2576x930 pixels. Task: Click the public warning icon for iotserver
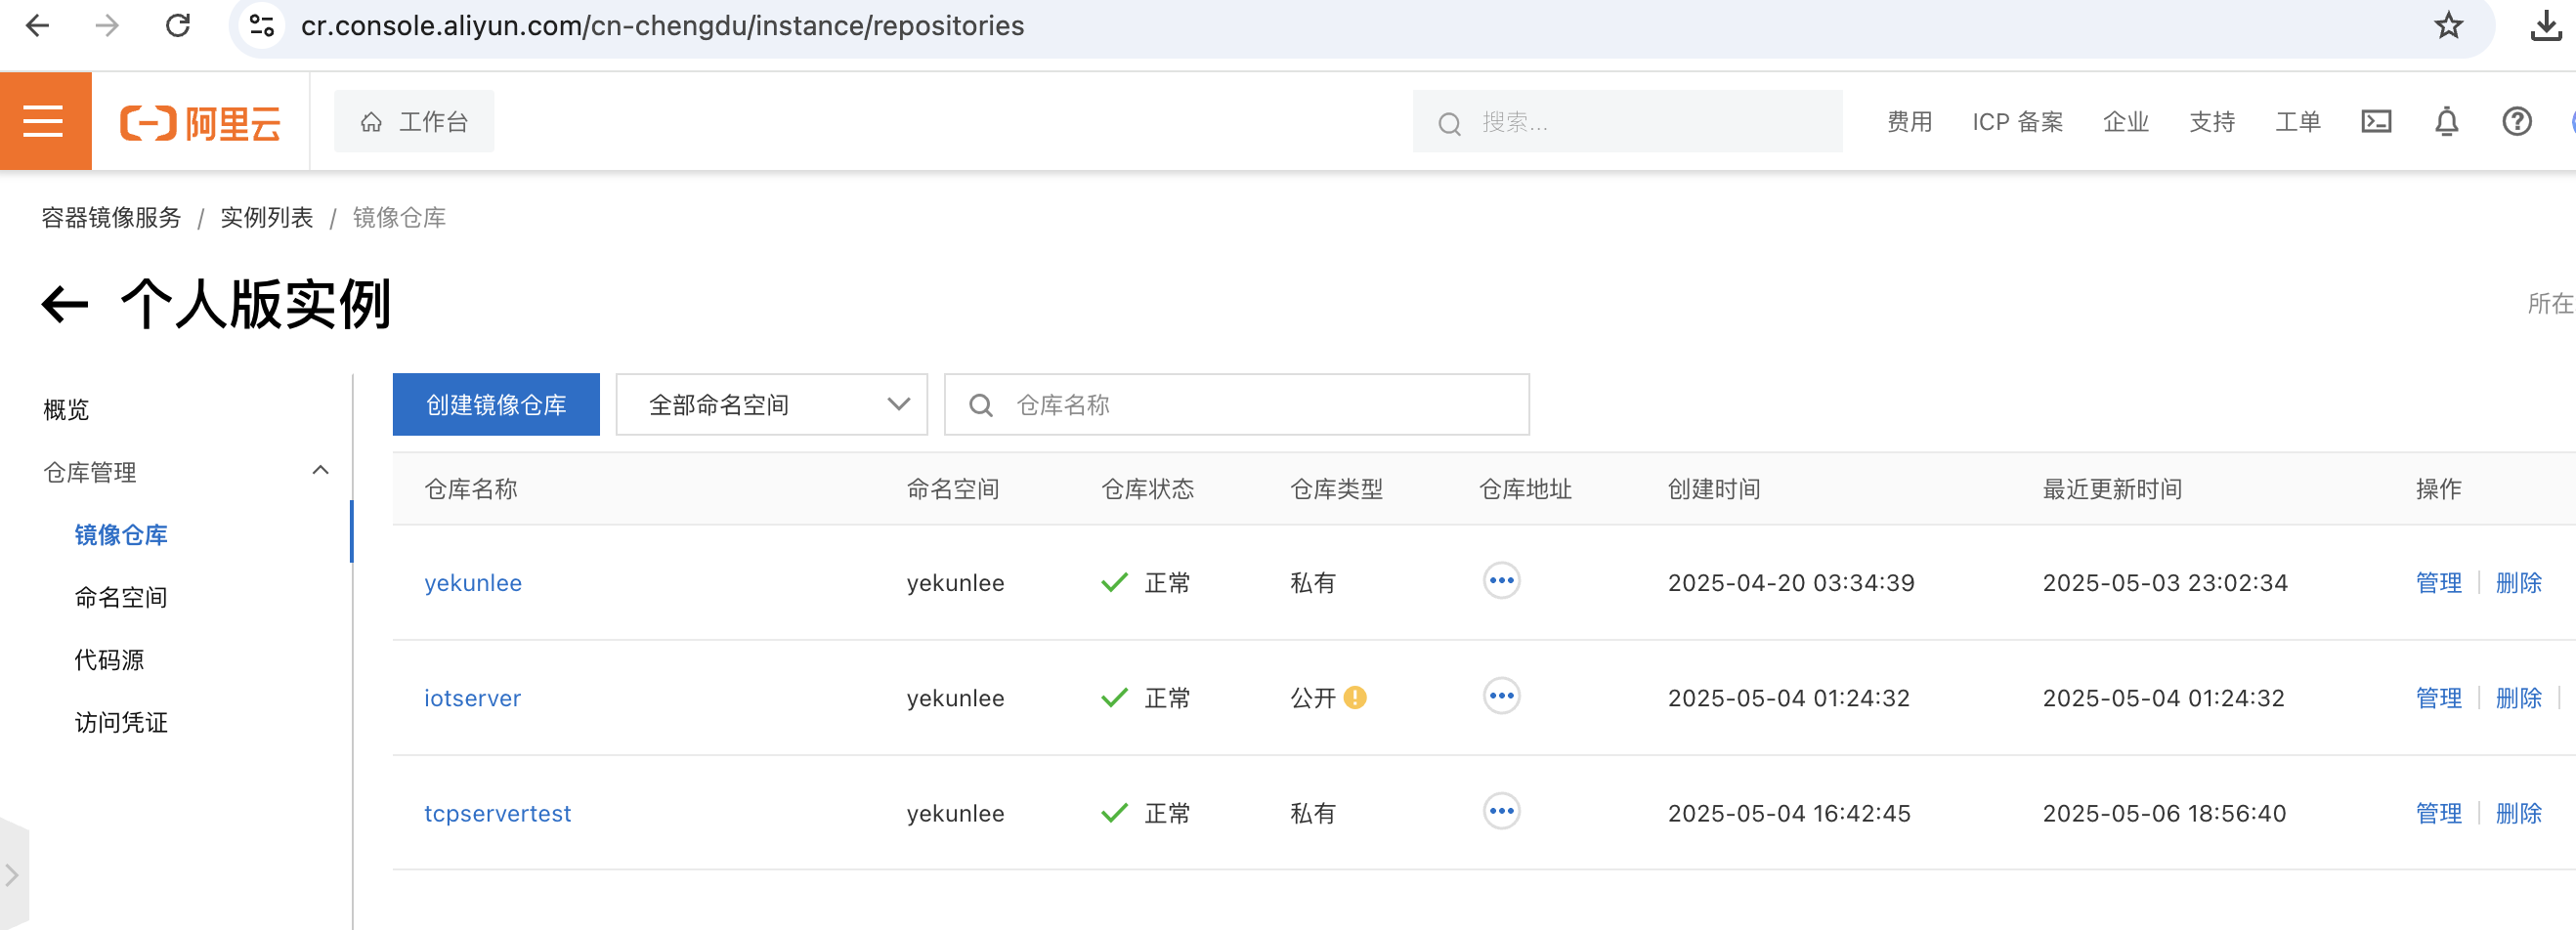[x=1355, y=697]
